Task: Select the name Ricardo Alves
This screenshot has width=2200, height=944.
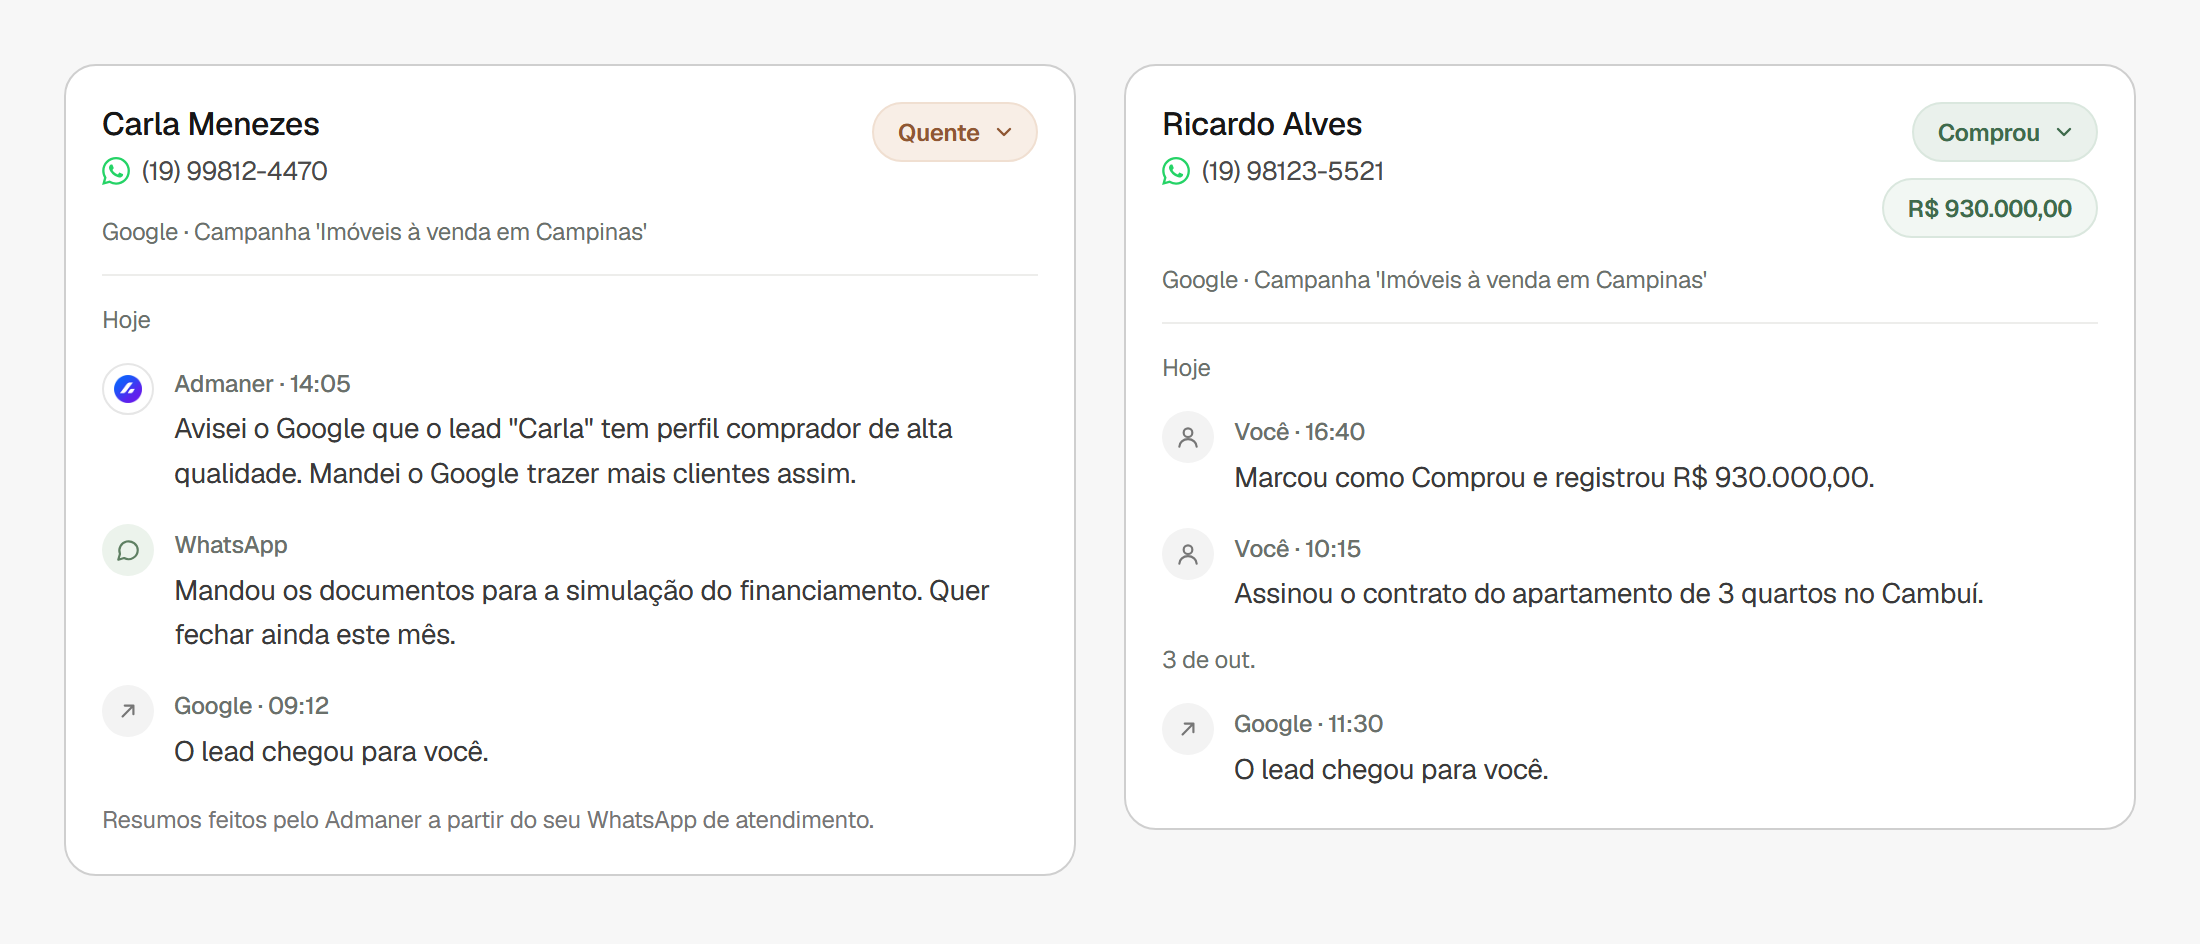Action: click(x=1262, y=124)
